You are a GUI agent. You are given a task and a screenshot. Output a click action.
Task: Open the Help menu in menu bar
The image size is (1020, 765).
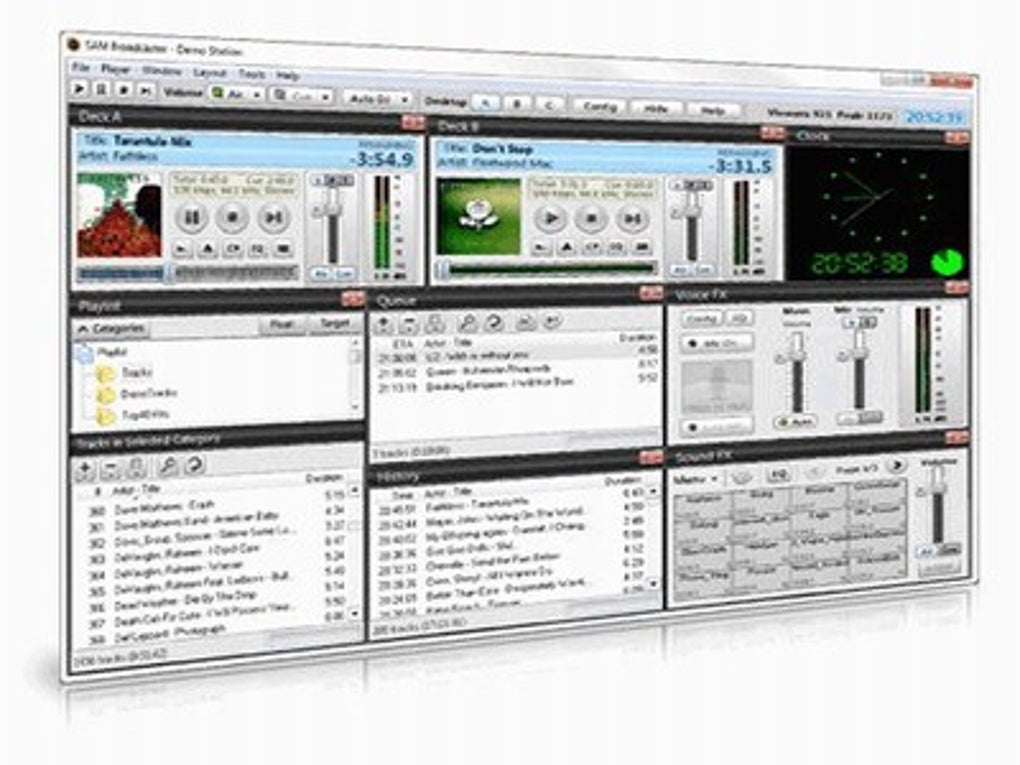coord(287,76)
